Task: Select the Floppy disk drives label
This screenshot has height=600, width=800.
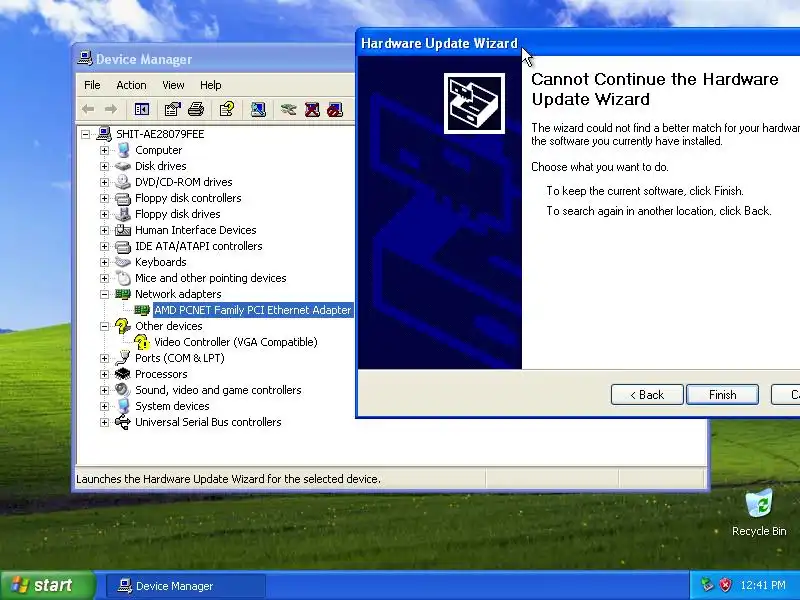Action: click(x=178, y=214)
